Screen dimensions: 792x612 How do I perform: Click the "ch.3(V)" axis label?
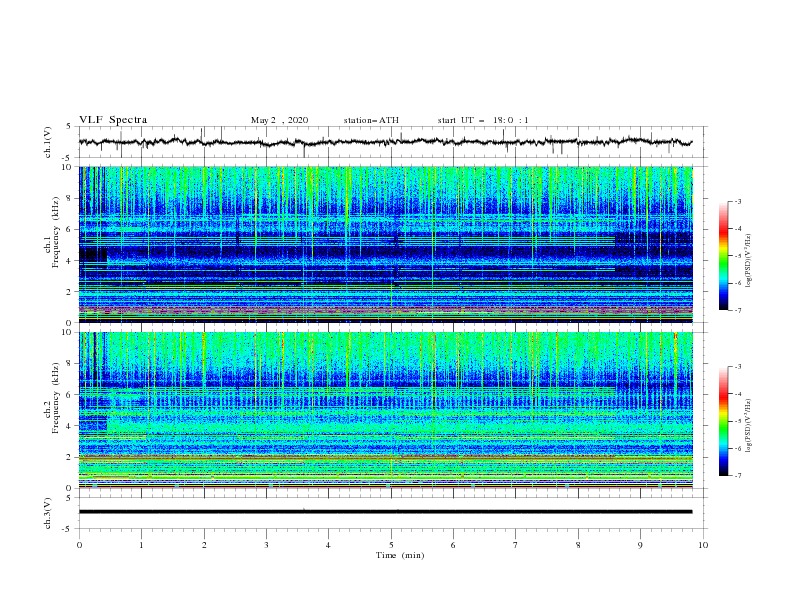(48, 513)
